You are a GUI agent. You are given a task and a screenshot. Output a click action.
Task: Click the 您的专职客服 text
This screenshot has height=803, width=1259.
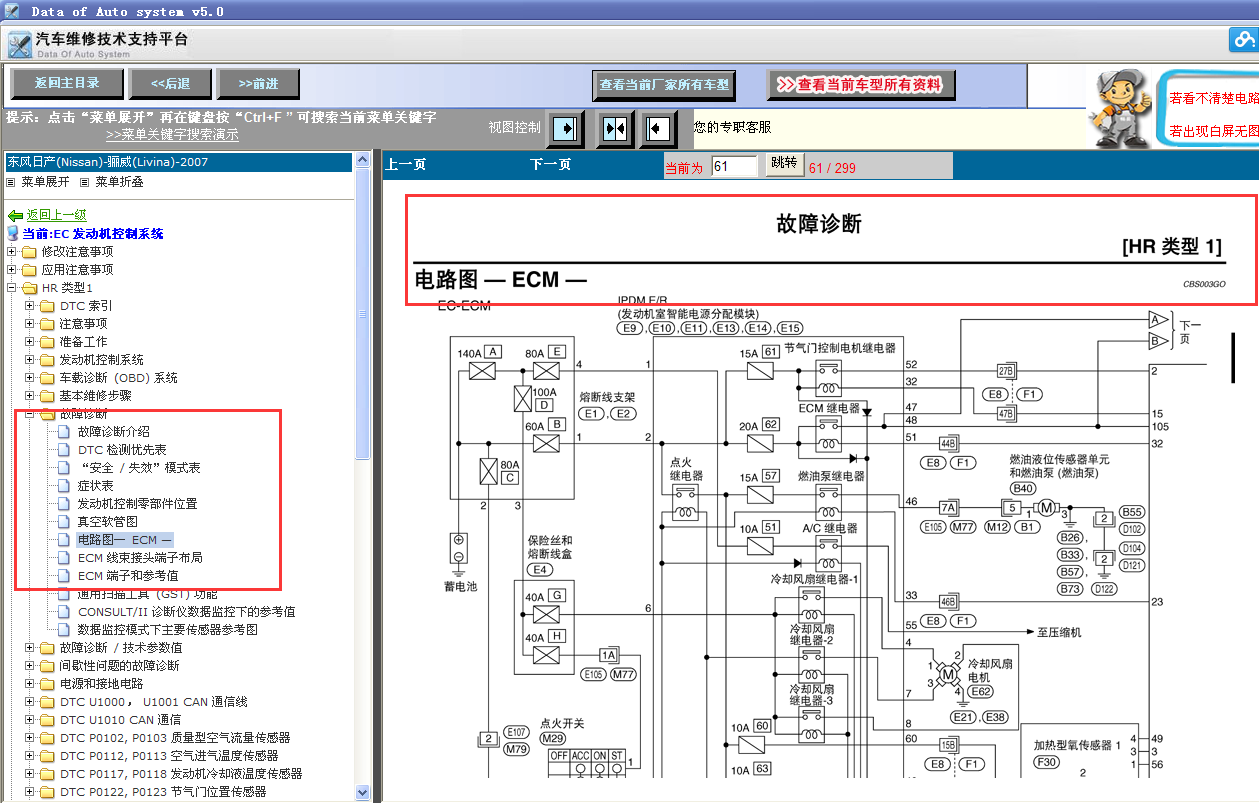(x=733, y=127)
